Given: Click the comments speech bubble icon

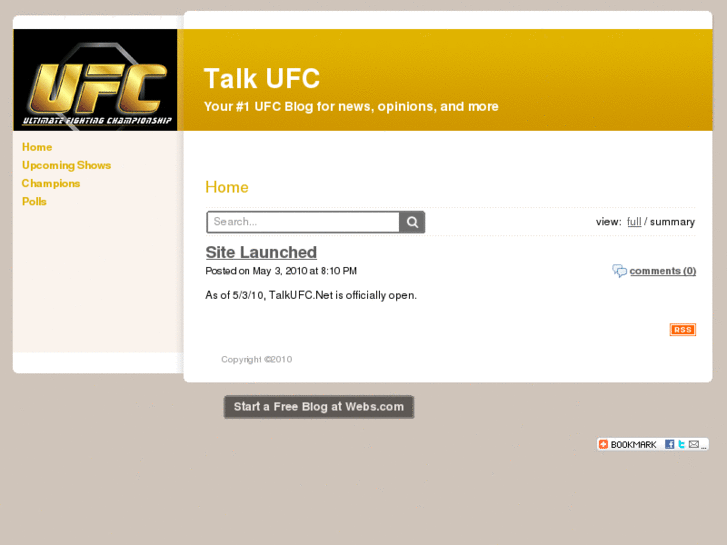Looking at the screenshot, I should click(x=619, y=271).
